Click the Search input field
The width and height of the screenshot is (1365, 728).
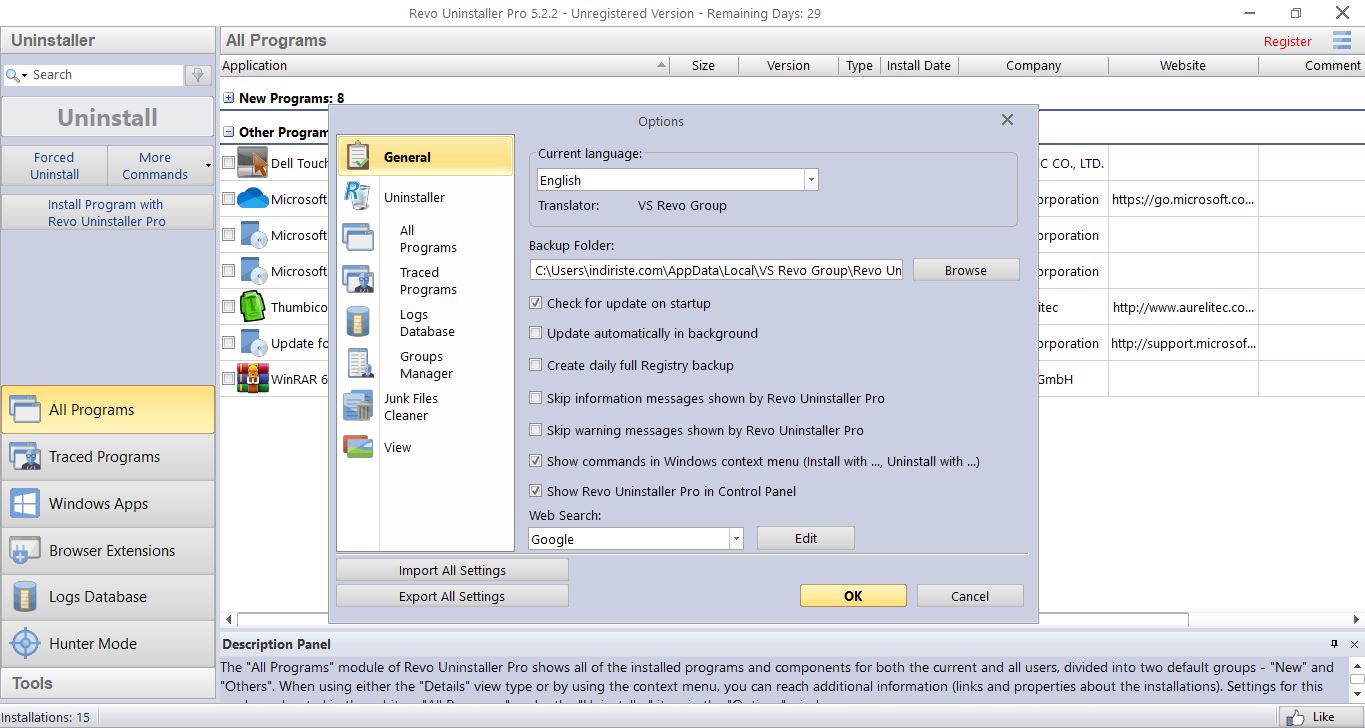pyautogui.click(x=107, y=75)
